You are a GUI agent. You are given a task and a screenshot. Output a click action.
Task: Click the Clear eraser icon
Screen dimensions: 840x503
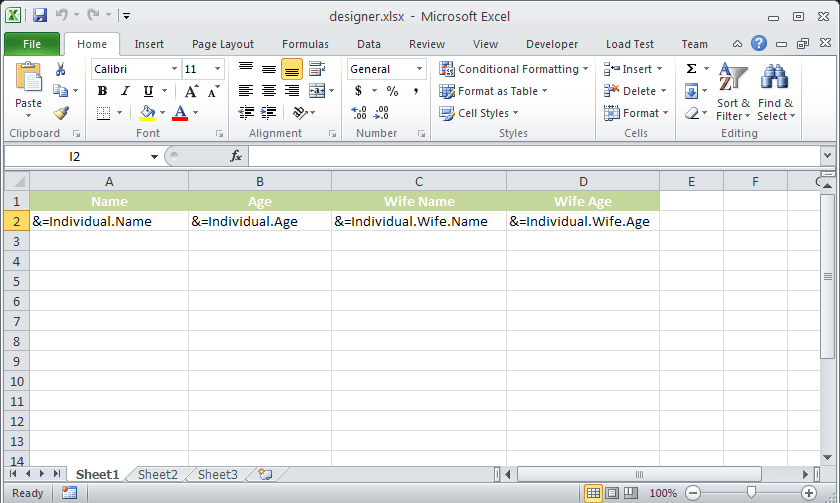coord(692,113)
